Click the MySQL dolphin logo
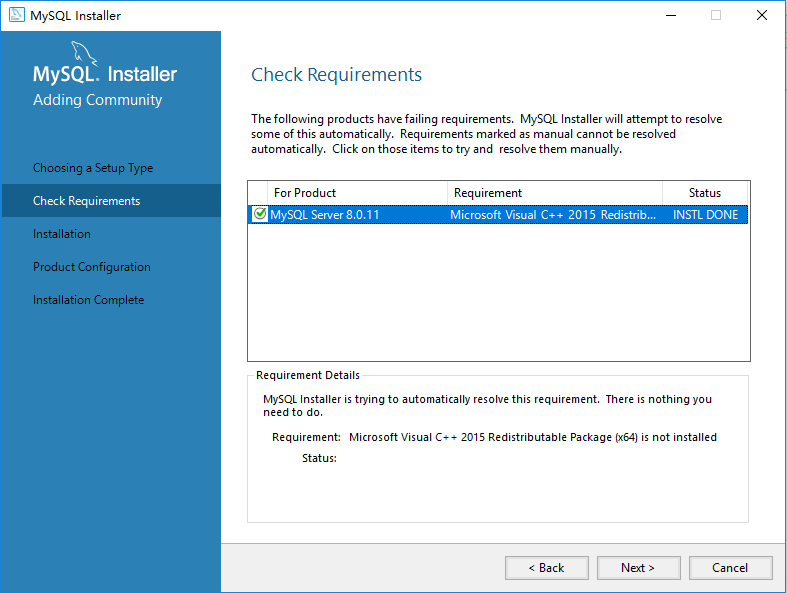Viewport: 787px width, 593px height. click(83, 54)
